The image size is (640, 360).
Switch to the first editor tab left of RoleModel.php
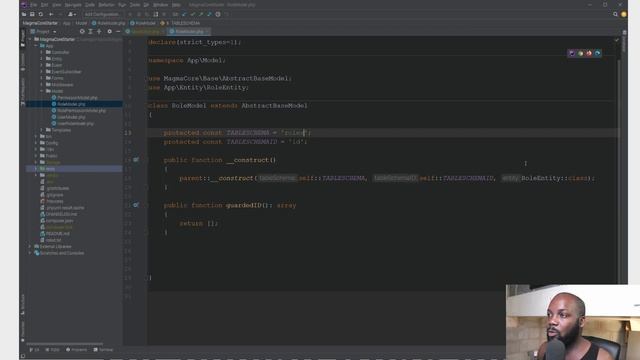pos(145,31)
